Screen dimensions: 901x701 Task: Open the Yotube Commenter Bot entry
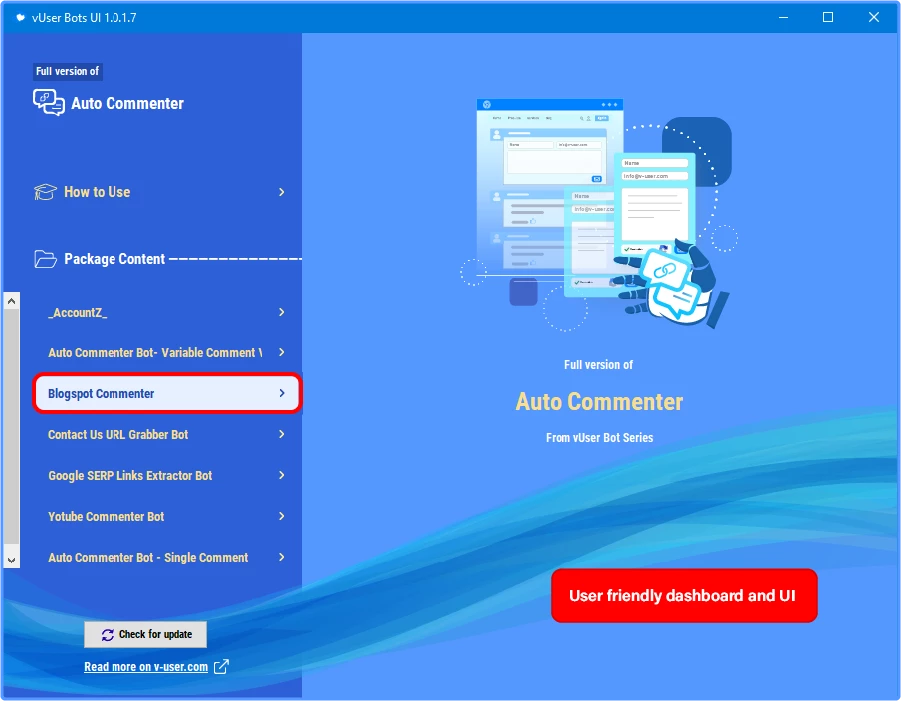pos(167,516)
